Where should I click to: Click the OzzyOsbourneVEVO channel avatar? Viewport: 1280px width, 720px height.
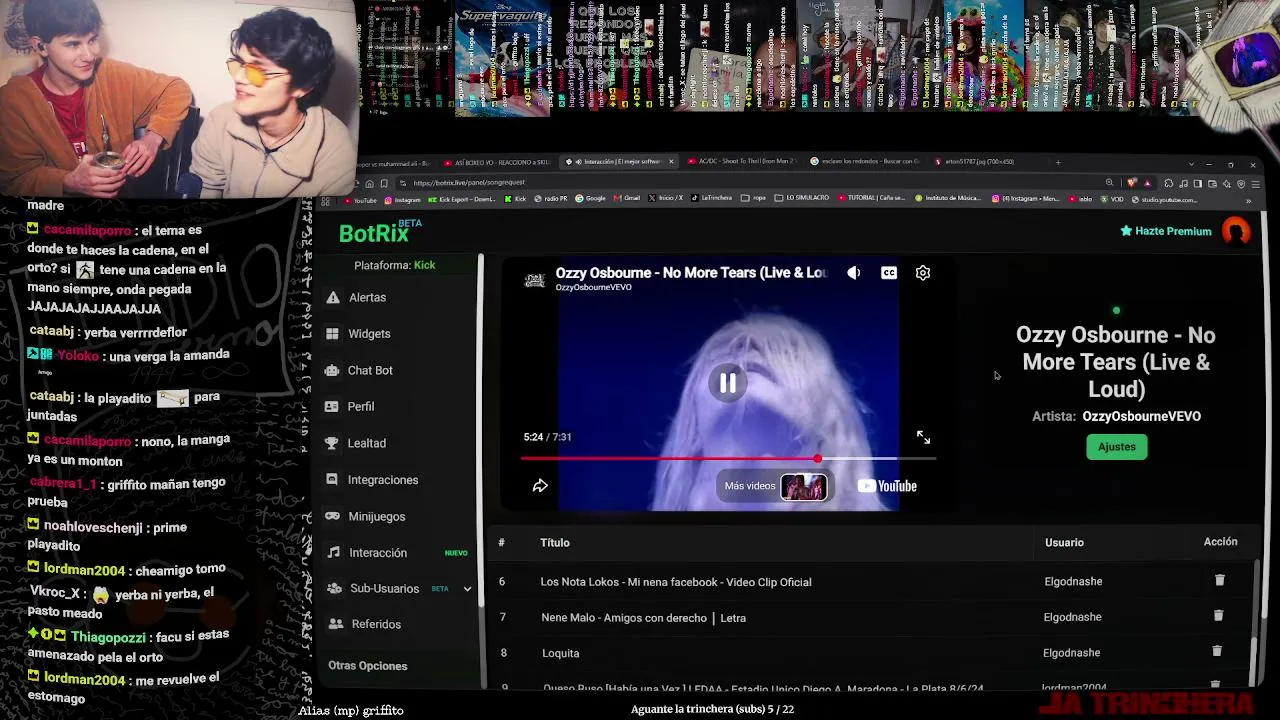click(535, 279)
